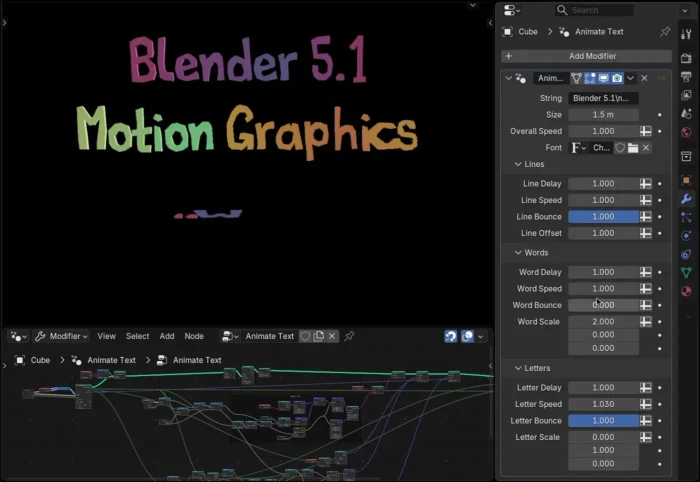Open the Modifiers properties tab (wrench icon)
Image resolution: width=700 pixels, height=482 pixels.
click(x=686, y=198)
